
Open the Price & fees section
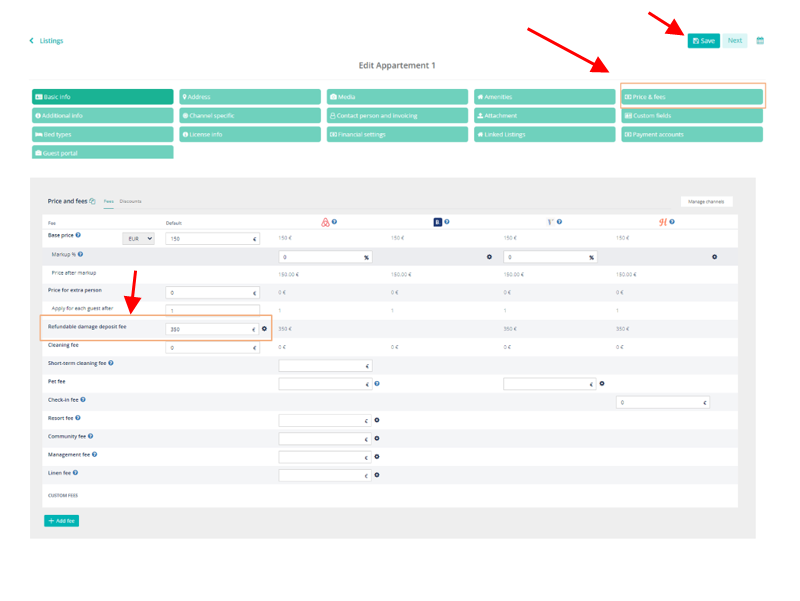coord(692,97)
